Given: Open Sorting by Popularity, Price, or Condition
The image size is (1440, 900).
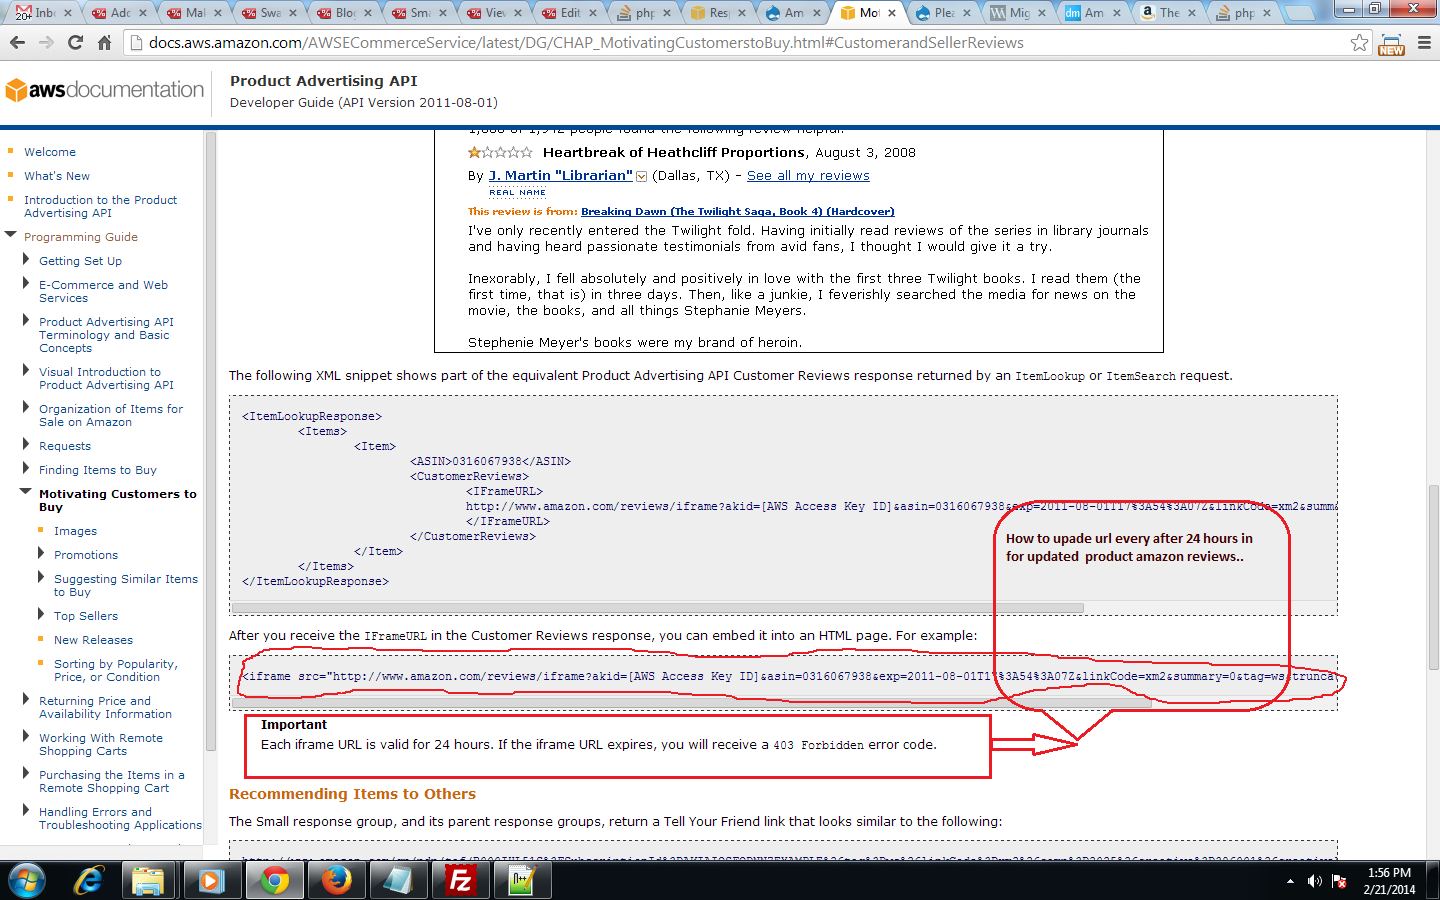Looking at the screenshot, I should (116, 670).
